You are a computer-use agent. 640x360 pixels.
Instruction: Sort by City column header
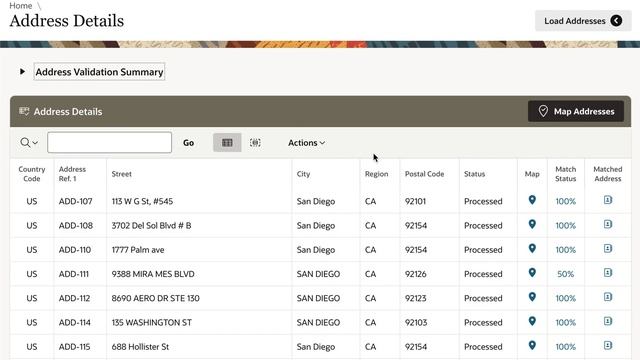(303, 174)
